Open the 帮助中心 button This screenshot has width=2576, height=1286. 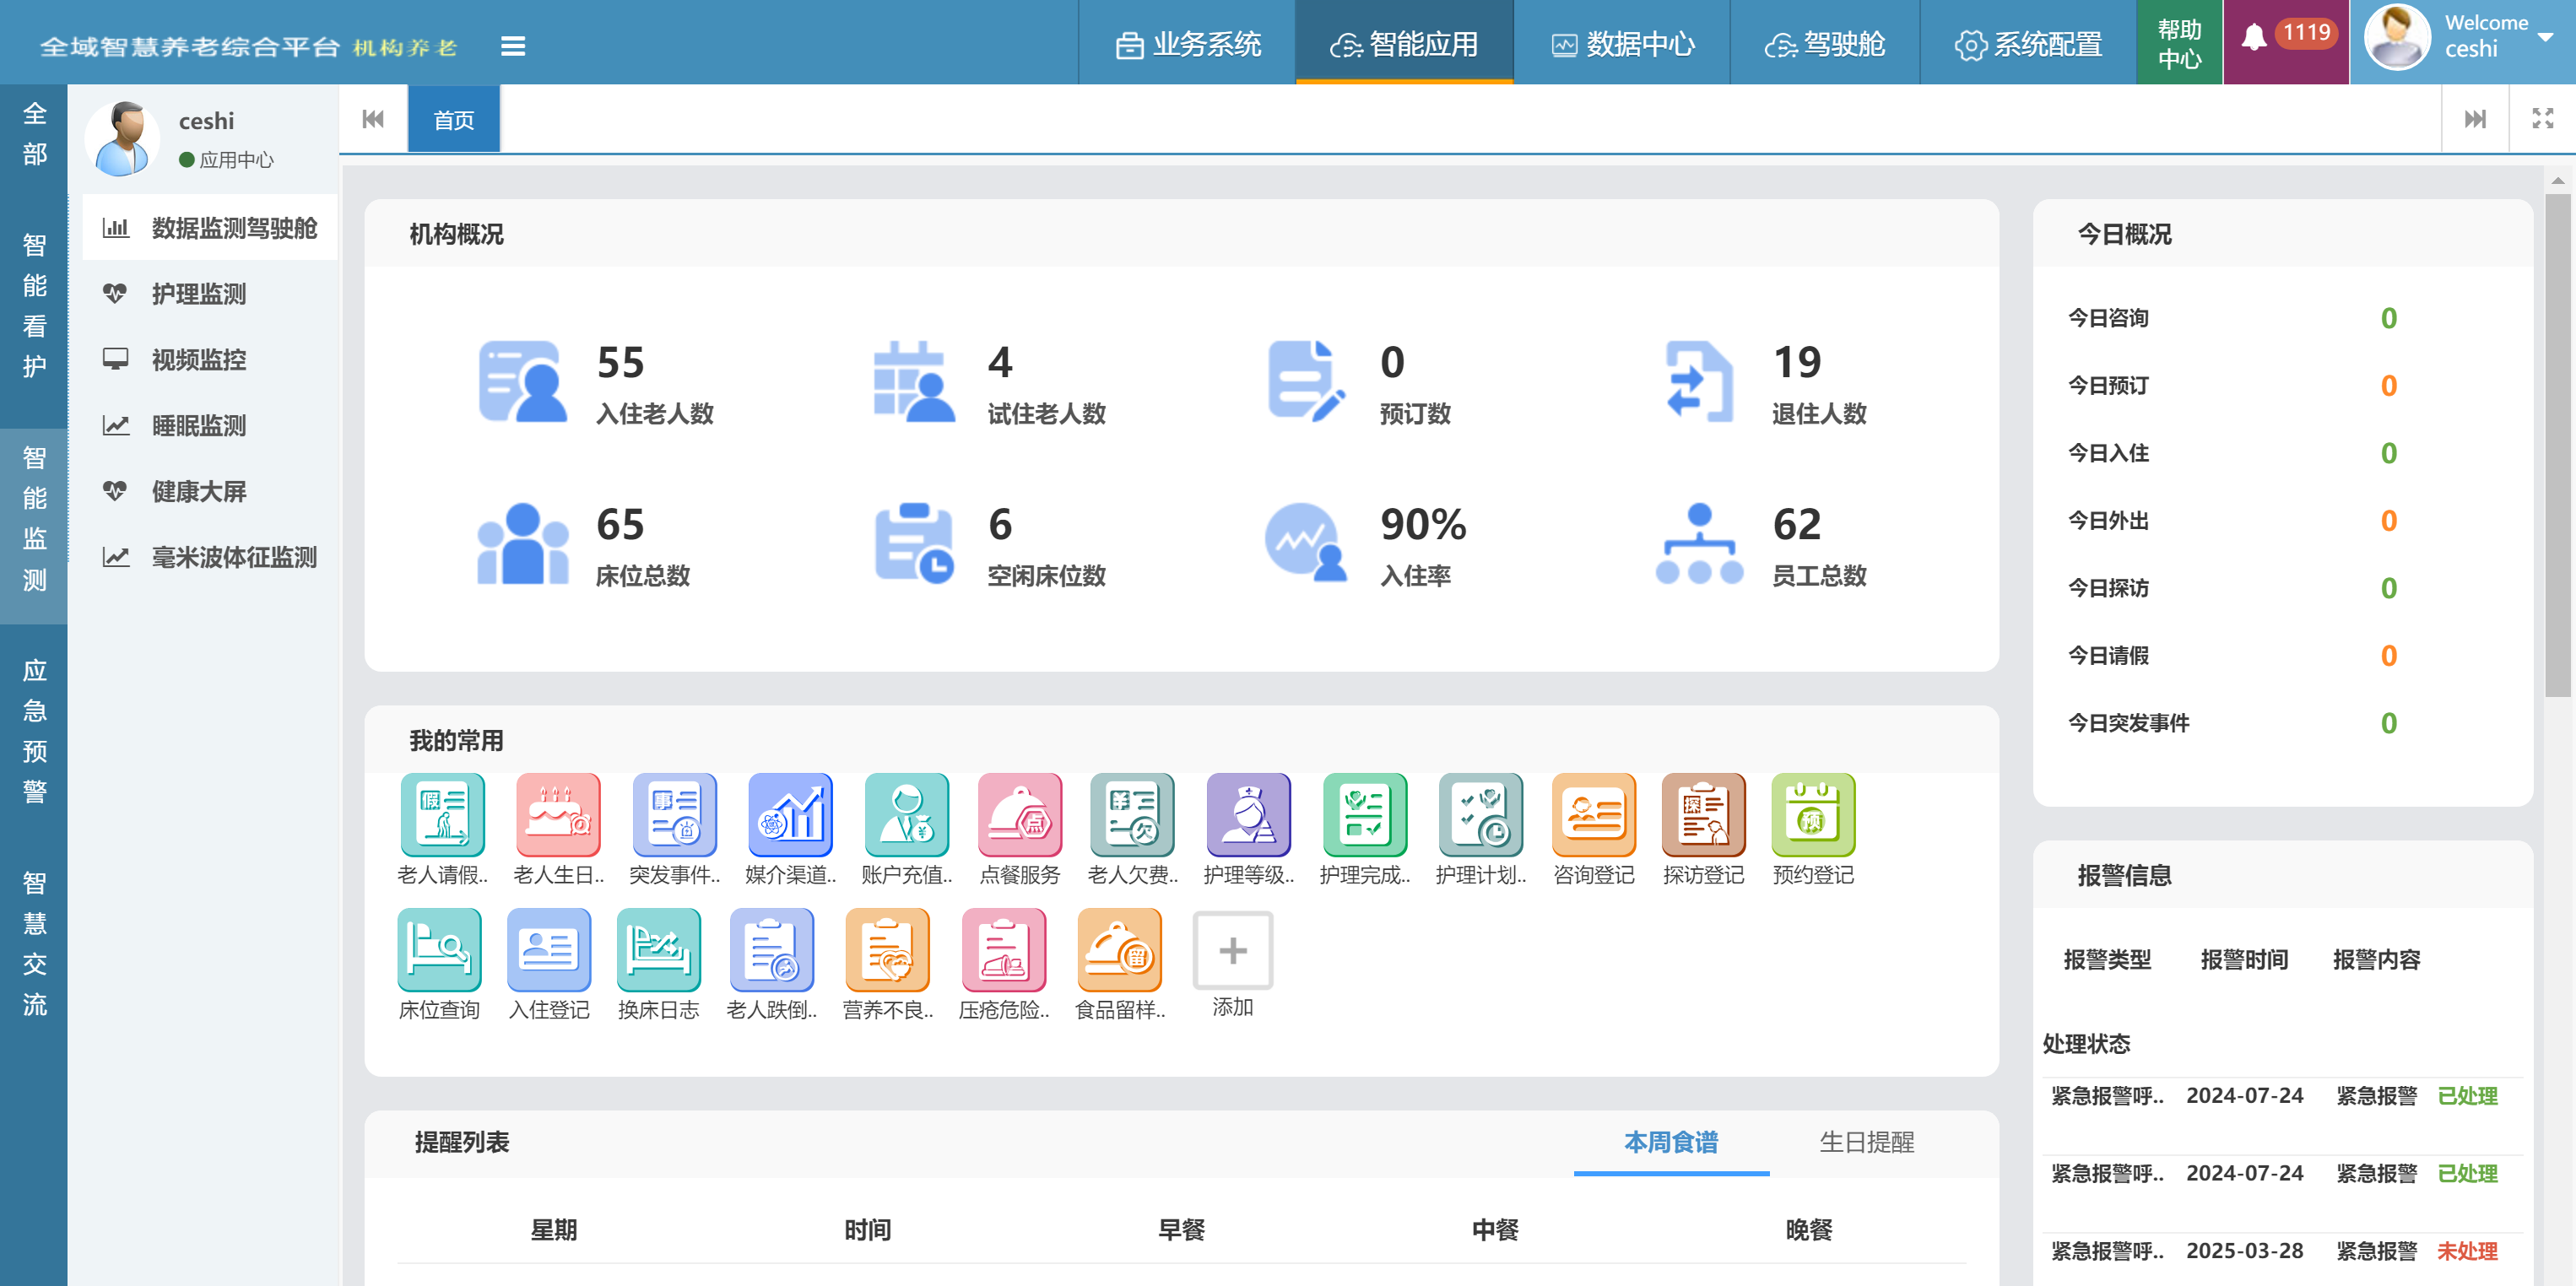[x=2179, y=44]
